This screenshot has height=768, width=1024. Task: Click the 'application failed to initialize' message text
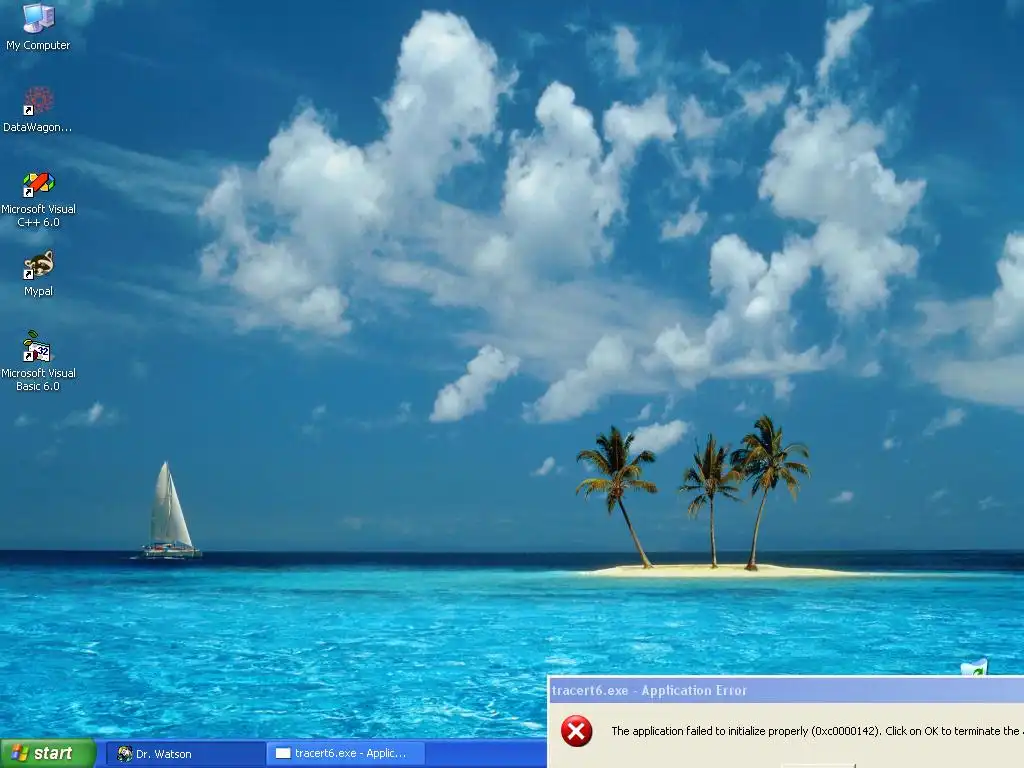816,731
